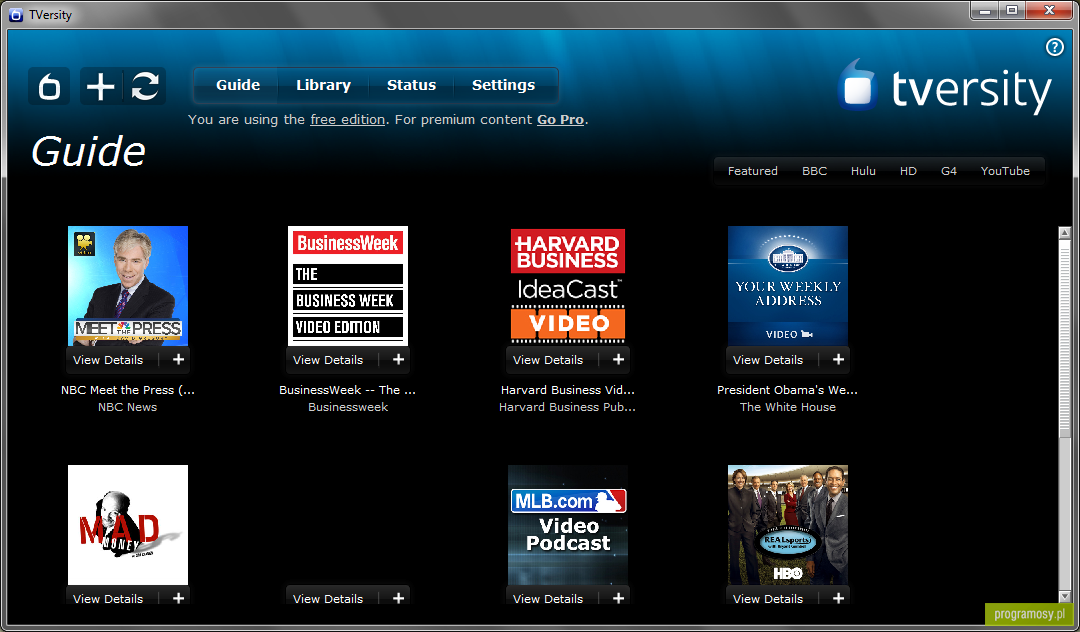View Details for BusinessWeek Video Edition
The width and height of the screenshot is (1080, 632).
[328, 359]
